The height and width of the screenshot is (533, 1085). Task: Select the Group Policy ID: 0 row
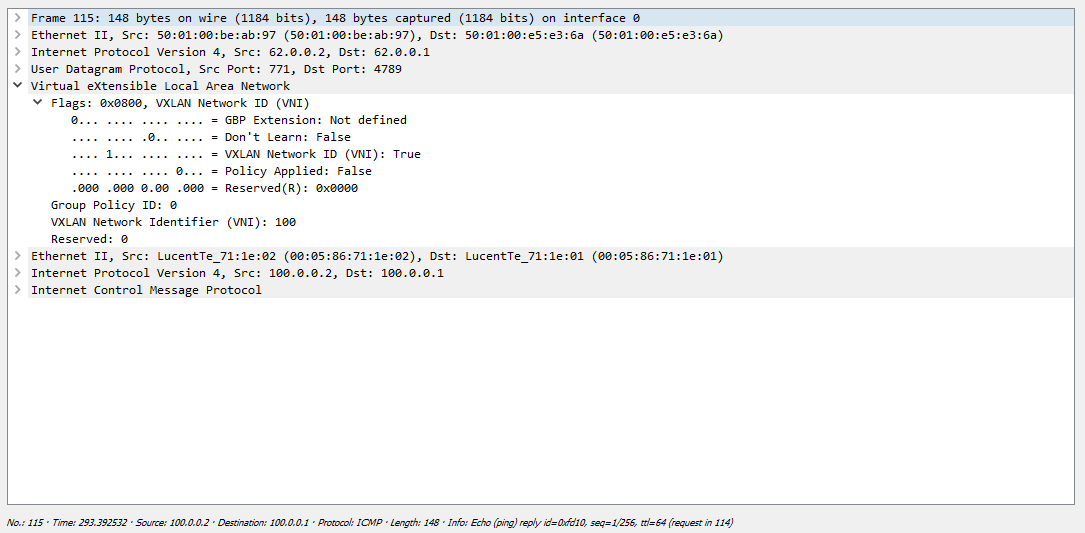coord(113,205)
